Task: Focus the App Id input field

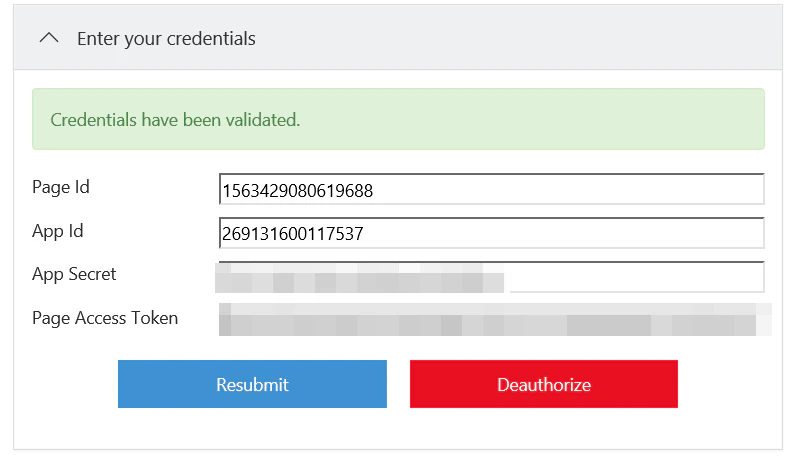Action: coord(492,233)
